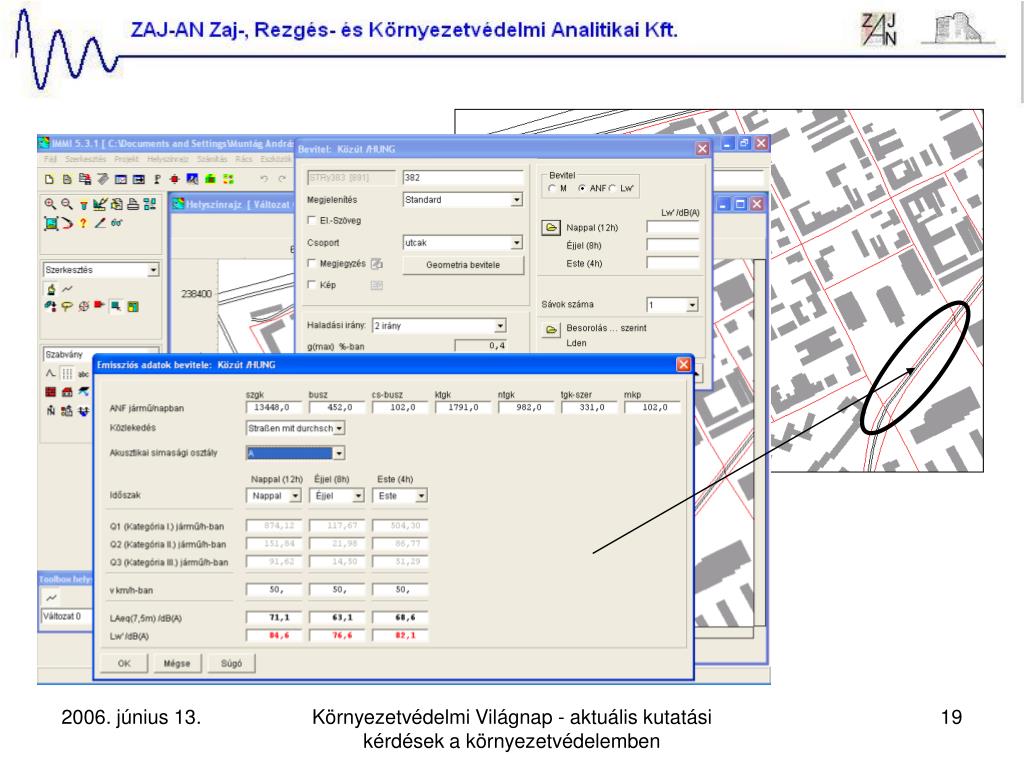Screen dimensions: 1024x768
Task: Click the Helyszínrajz window vertical scrollbar
Action: coord(760,444)
